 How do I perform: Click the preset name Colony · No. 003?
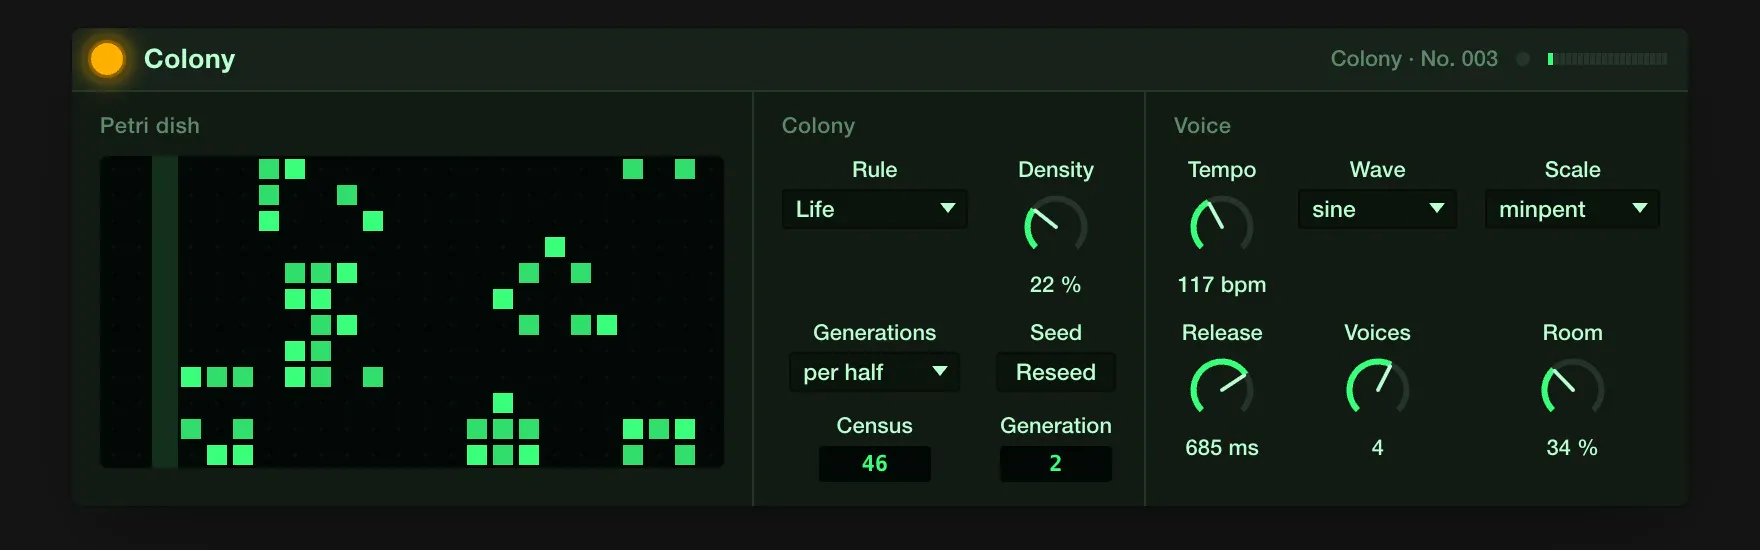point(1414,59)
